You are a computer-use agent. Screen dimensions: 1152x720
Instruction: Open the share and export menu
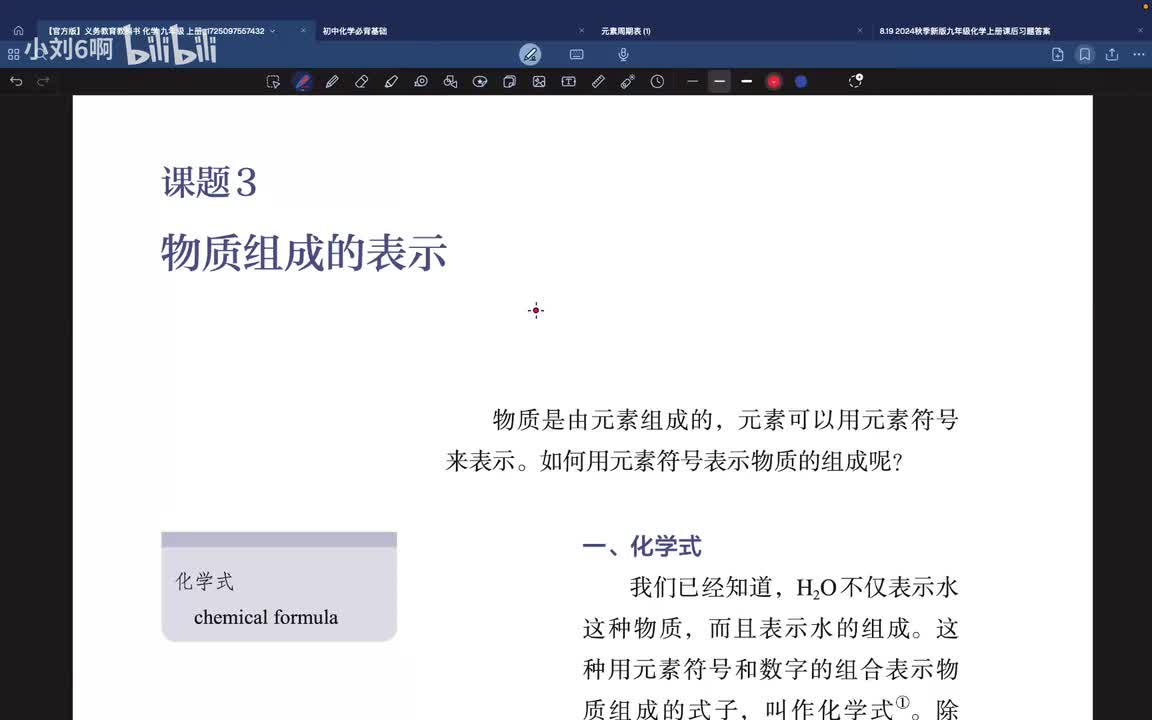pyautogui.click(x=1112, y=54)
